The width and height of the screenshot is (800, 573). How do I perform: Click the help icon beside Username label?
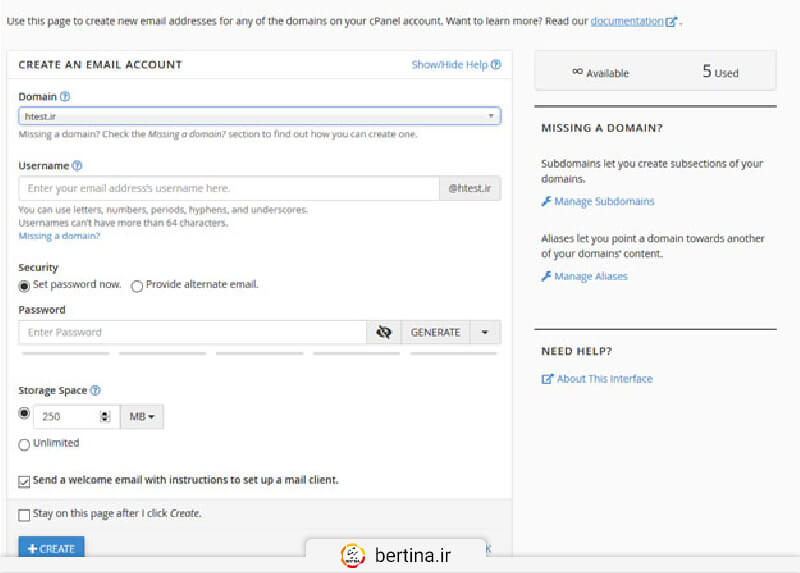tap(77, 166)
